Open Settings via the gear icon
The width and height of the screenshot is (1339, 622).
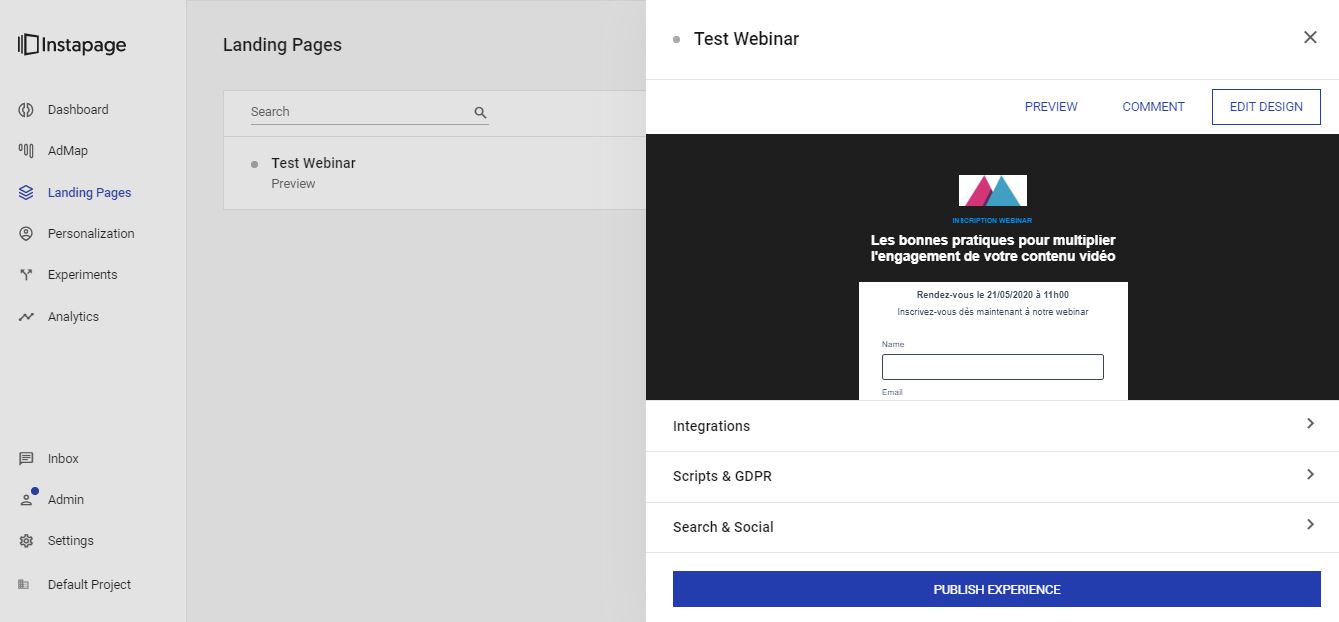point(27,541)
